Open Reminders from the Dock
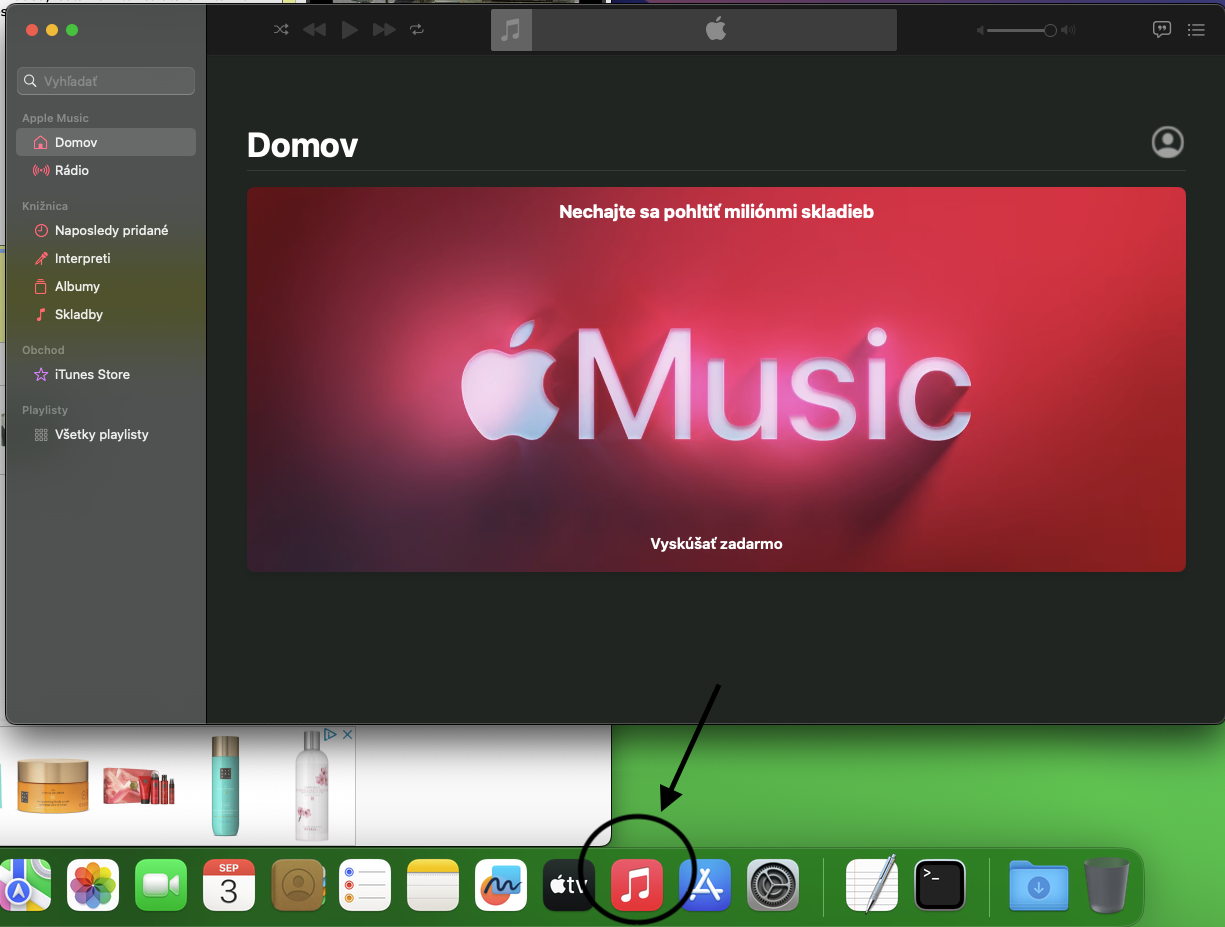Viewport: 1225px width, 927px height. [365, 885]
